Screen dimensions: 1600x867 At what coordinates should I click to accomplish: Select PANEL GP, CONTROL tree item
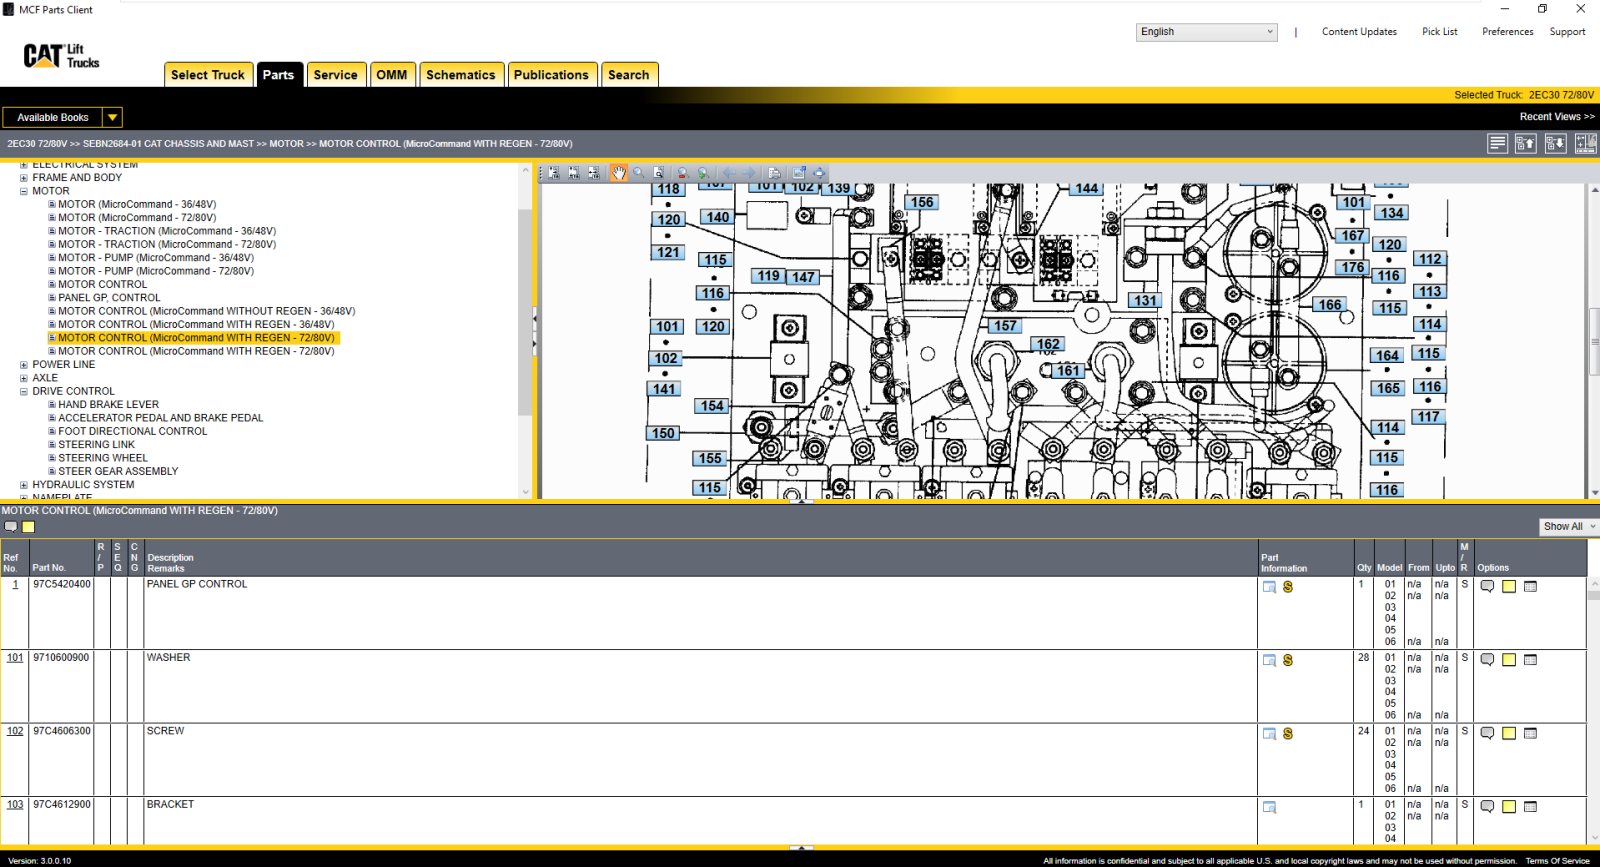pos(109,298)
